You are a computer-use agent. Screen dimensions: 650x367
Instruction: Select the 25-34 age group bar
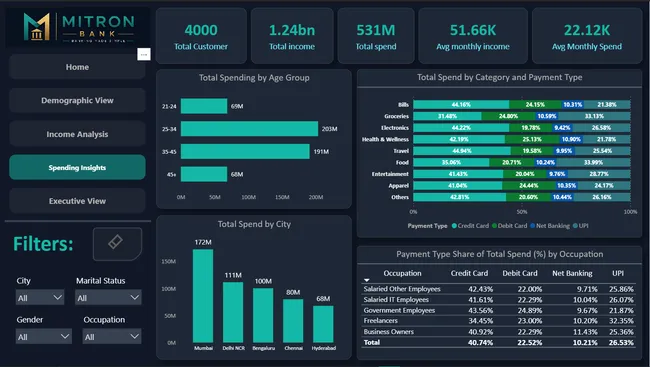coord(249,129)
